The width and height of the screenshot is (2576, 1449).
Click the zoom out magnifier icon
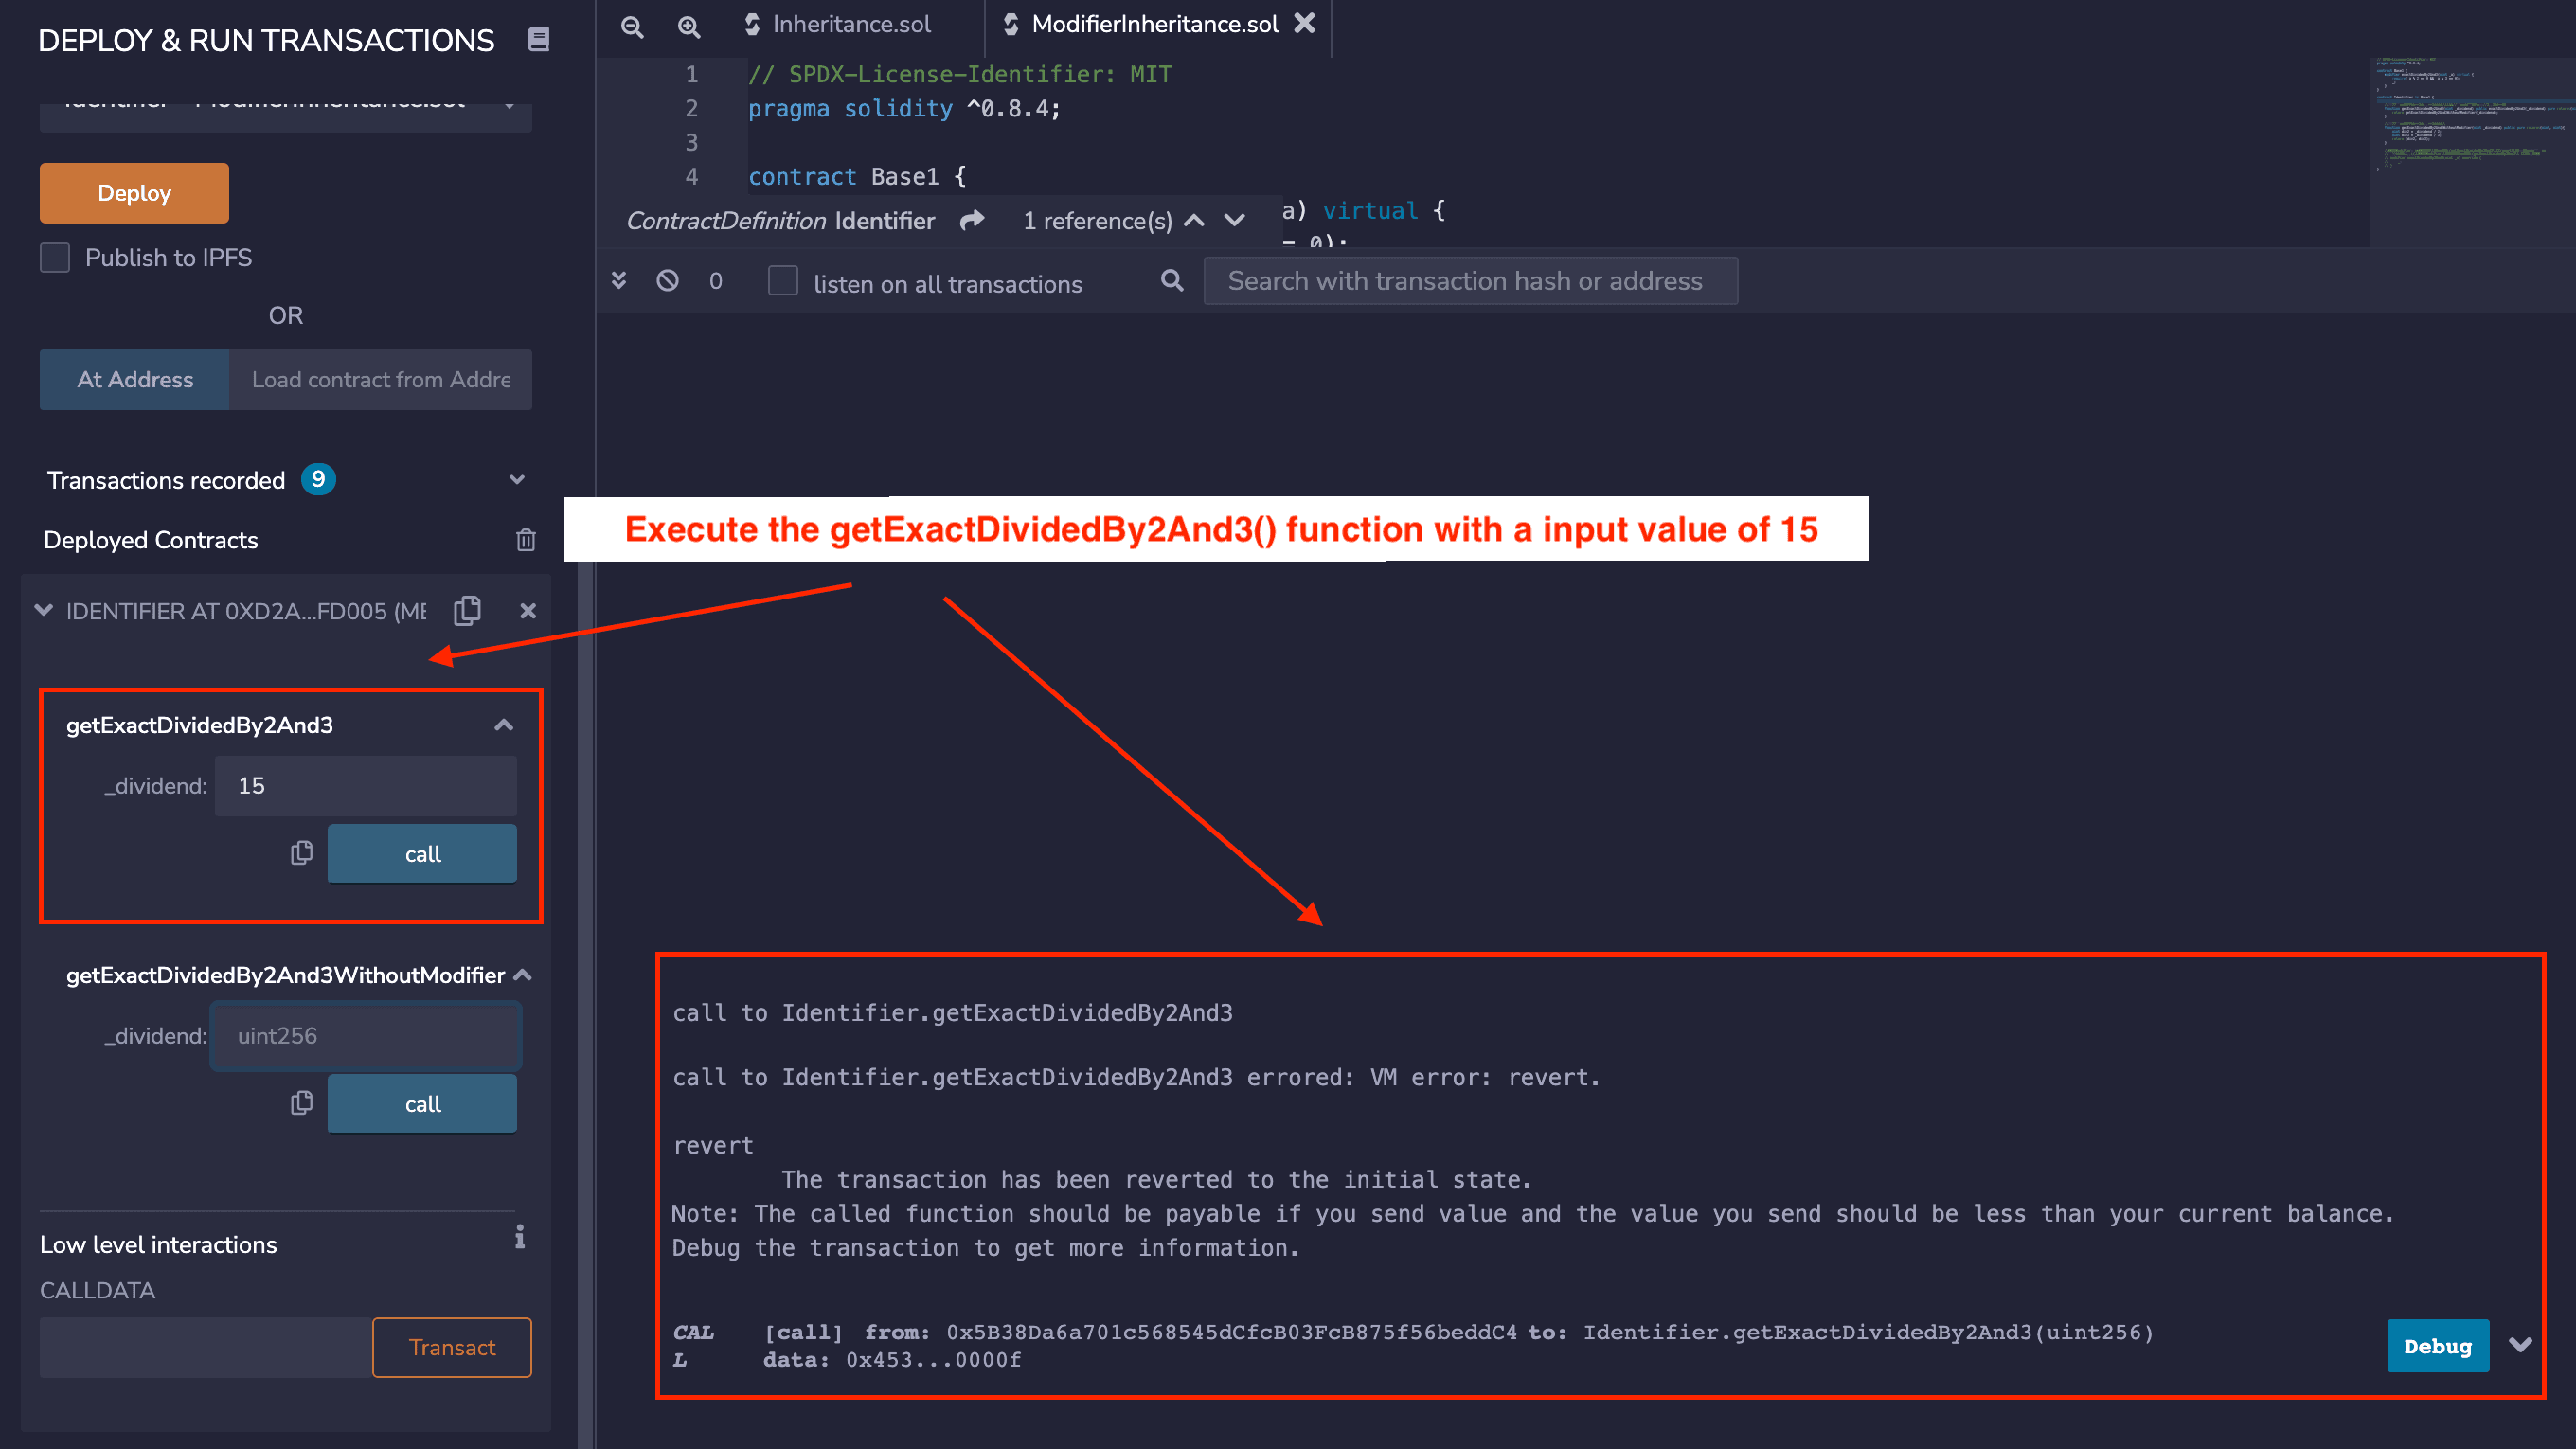point(632,26)
